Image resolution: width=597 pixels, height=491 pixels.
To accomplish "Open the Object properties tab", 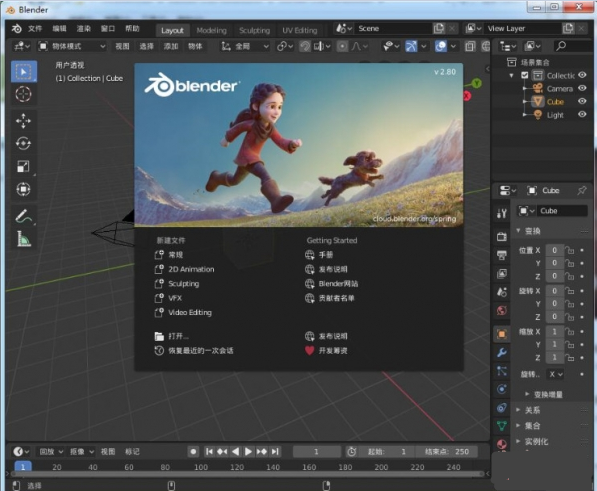I will [x=502, y=334].
